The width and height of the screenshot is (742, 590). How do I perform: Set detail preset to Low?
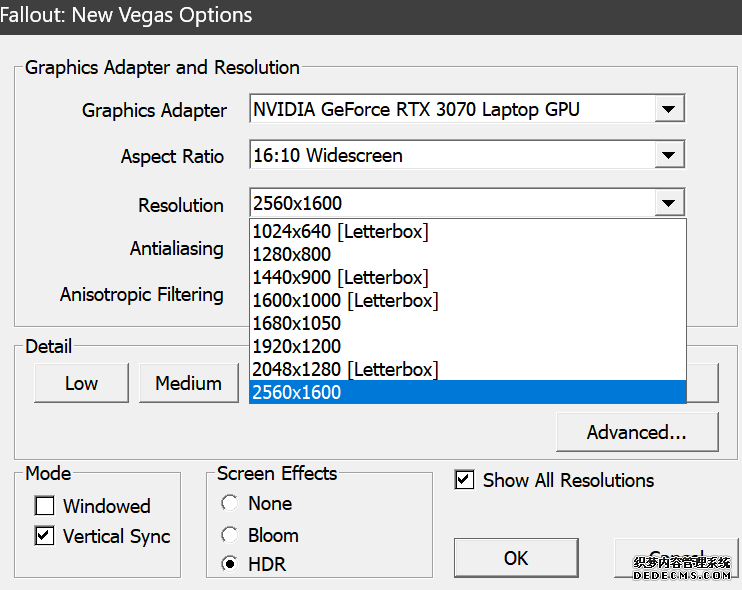(x=81, y=383)
